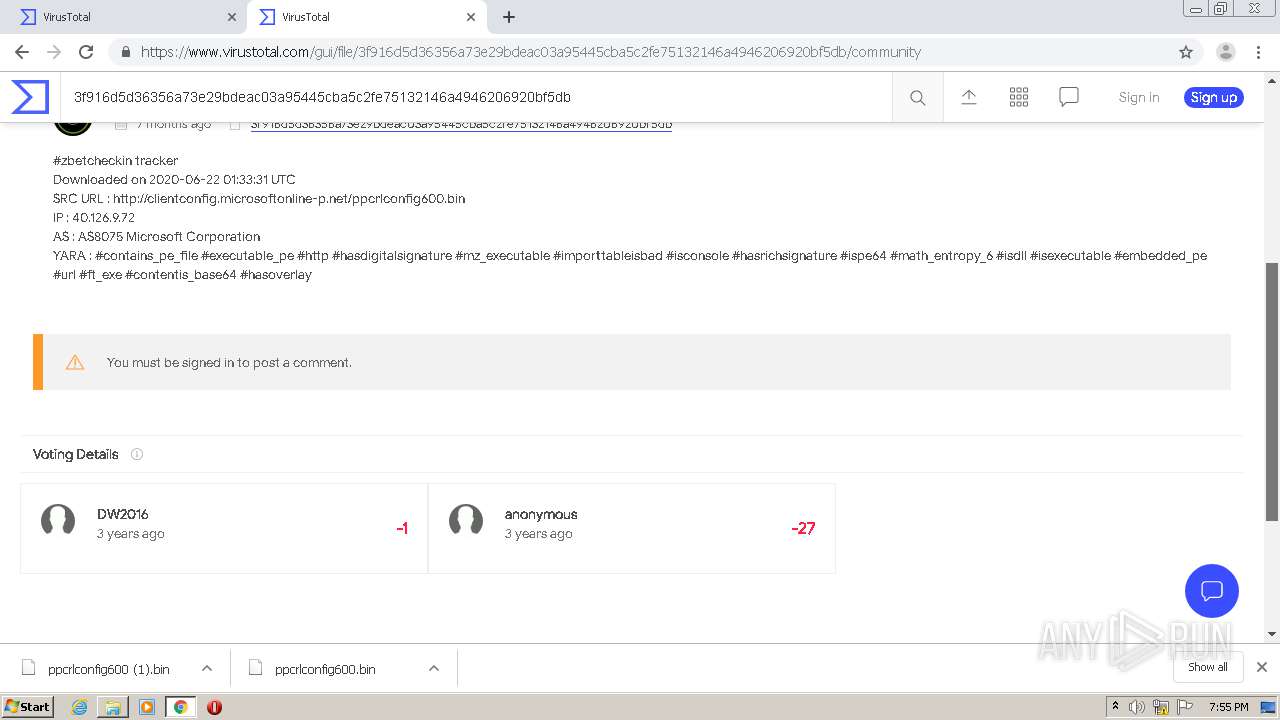Expand options for ppcrlconfig600.bin download
The height and width of the screenshot is (720, 1280).
(x=434, y=668)
